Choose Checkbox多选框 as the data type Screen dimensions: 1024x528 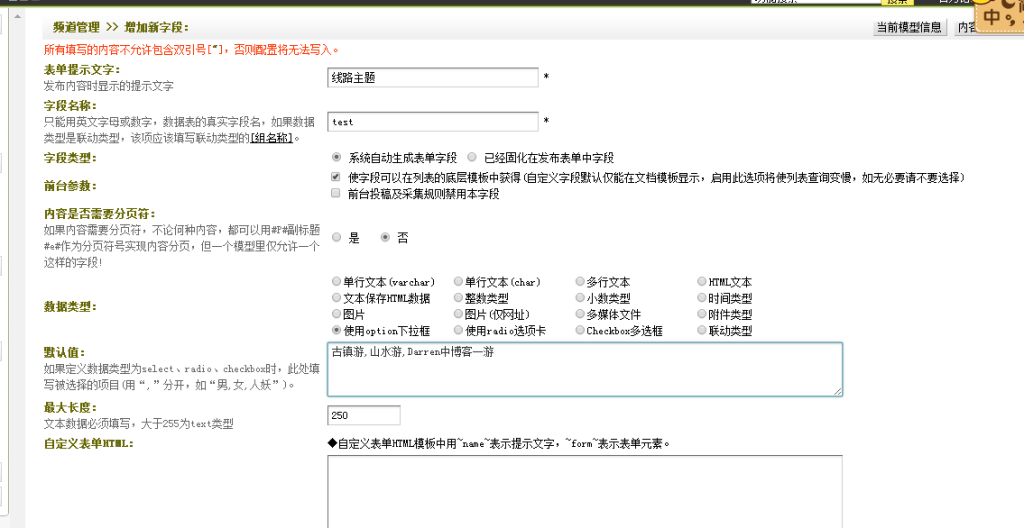580,330
